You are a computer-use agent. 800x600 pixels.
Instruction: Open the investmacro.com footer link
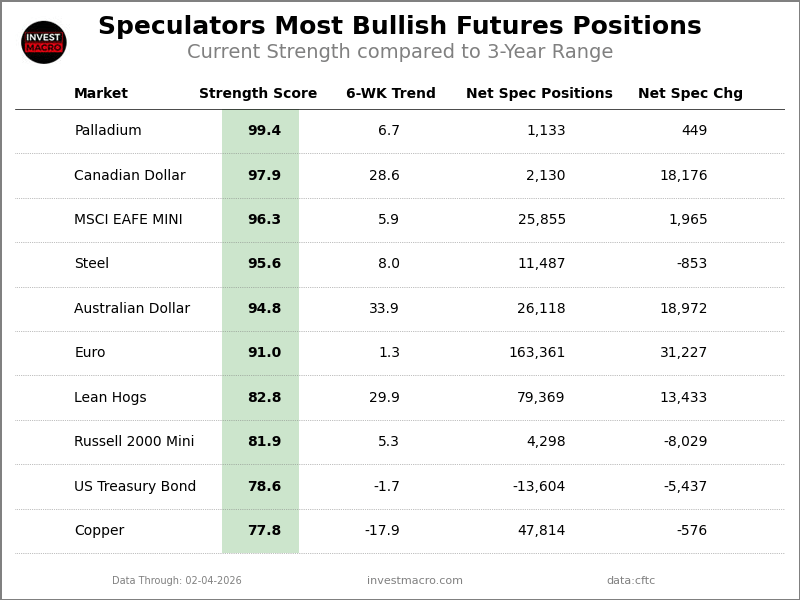coord(415,581)
